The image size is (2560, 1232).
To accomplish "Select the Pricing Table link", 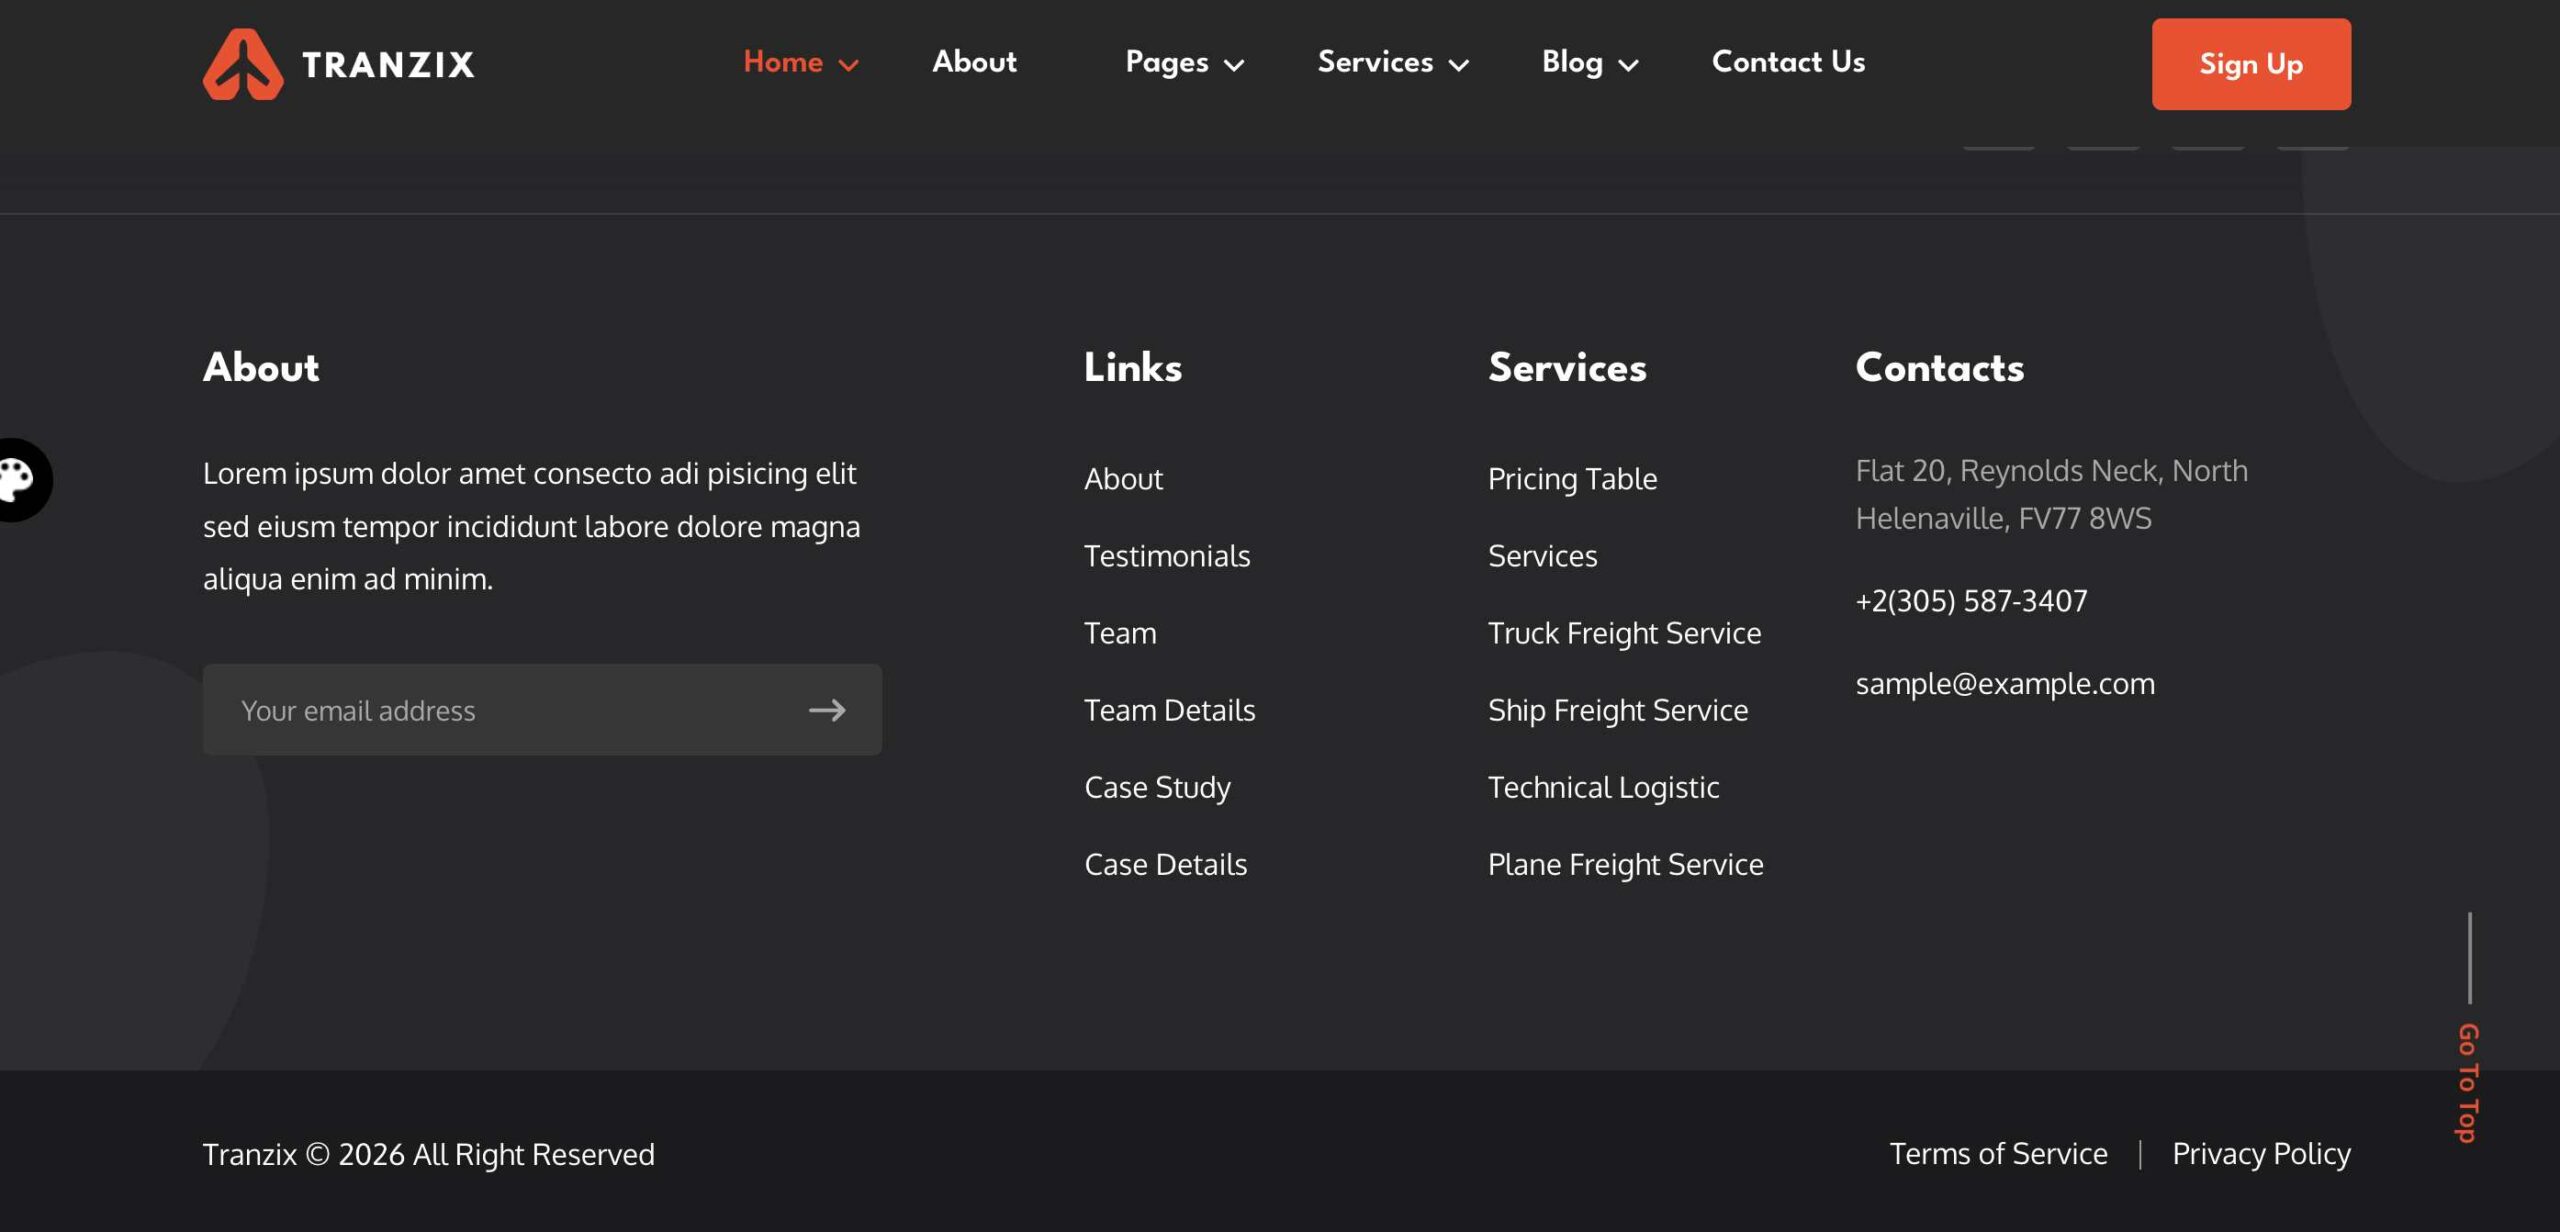I will tap(1572, 479).
